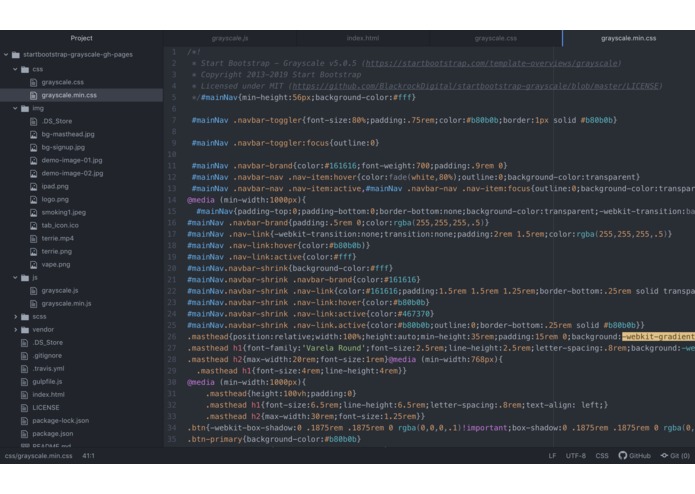Collapse the img folder chevron

tap(15, 108)
